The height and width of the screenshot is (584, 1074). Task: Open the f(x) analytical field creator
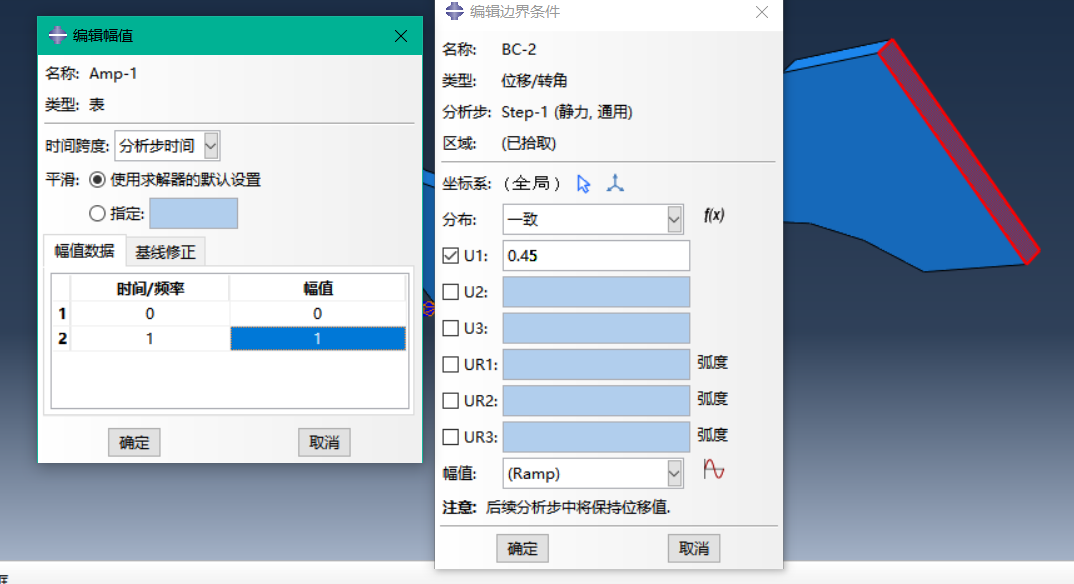pos(714,216)
